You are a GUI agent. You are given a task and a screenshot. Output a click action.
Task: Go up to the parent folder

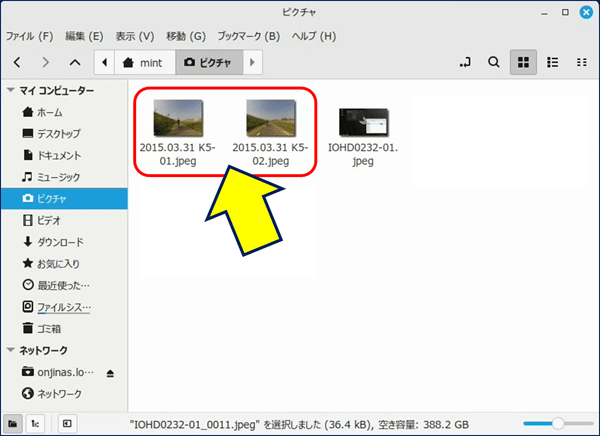click(x=75, y=62)
